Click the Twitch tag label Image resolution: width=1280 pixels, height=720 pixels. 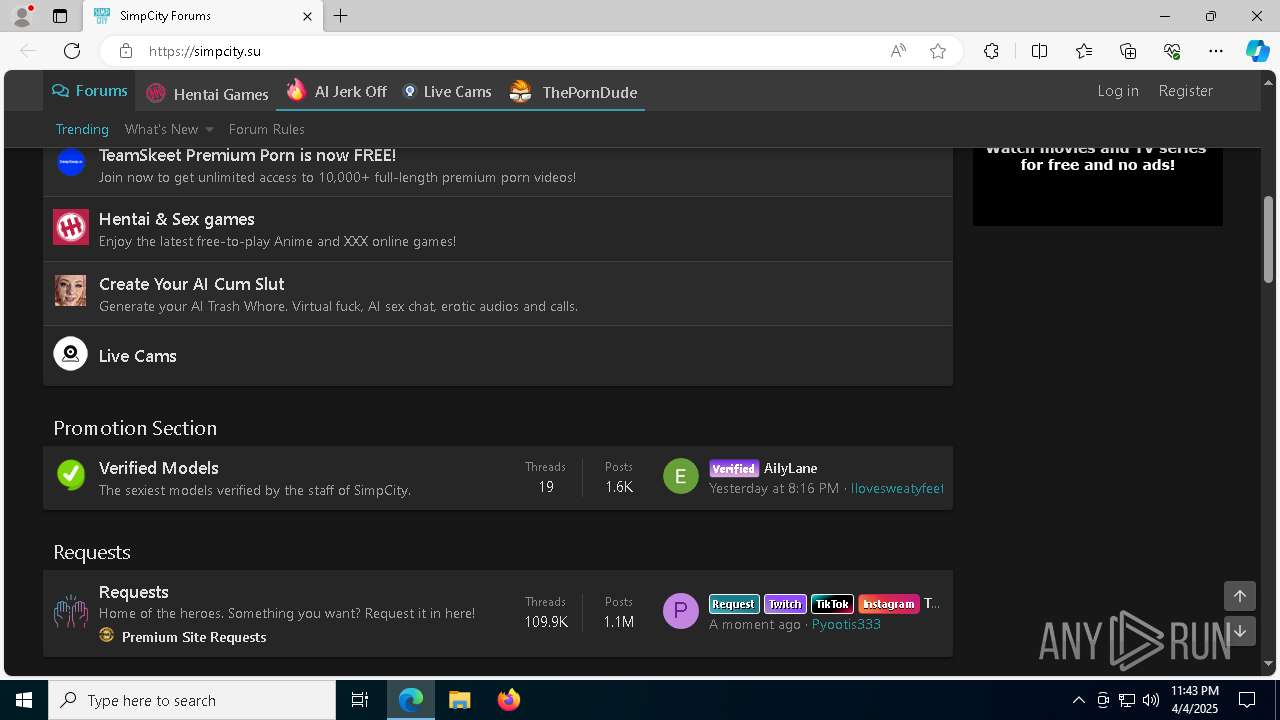point(785,604)
